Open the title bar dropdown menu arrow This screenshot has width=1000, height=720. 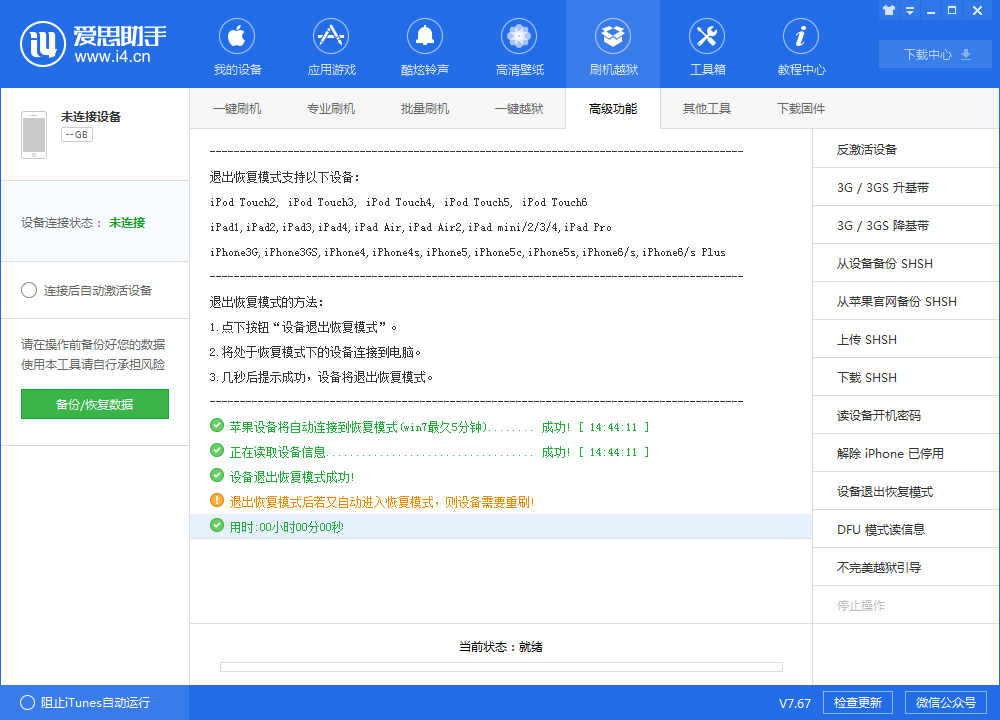pyautogui.click(x=910, y=11)
